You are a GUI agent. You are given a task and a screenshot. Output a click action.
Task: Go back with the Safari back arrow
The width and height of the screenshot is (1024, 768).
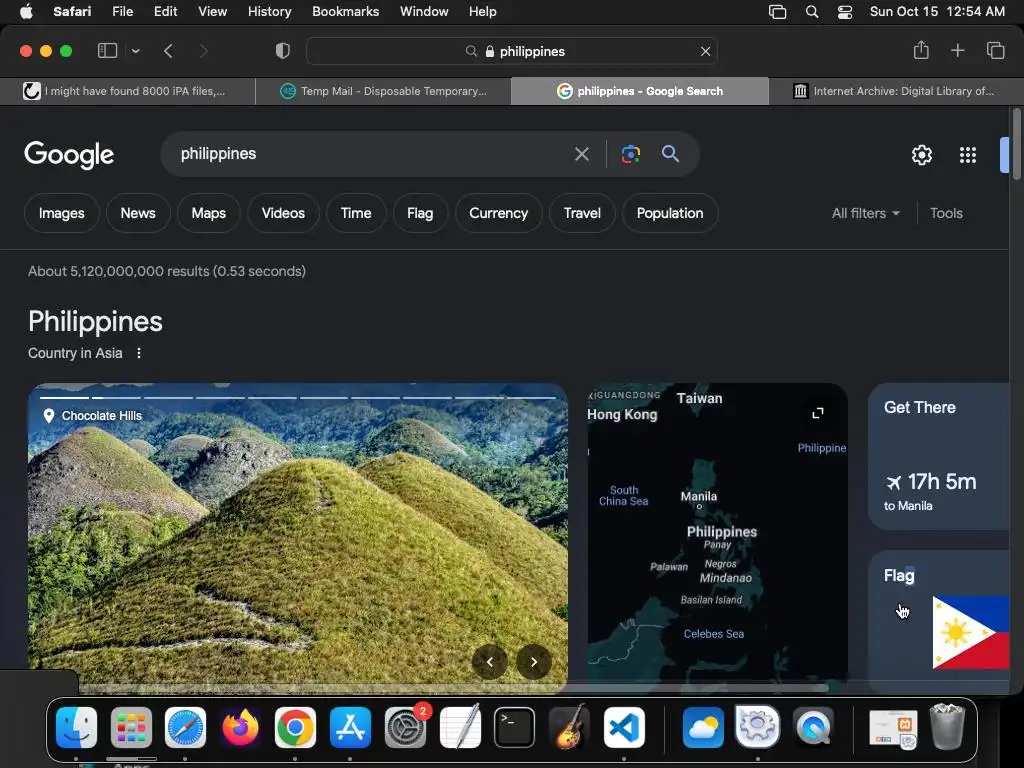[168, 51]
